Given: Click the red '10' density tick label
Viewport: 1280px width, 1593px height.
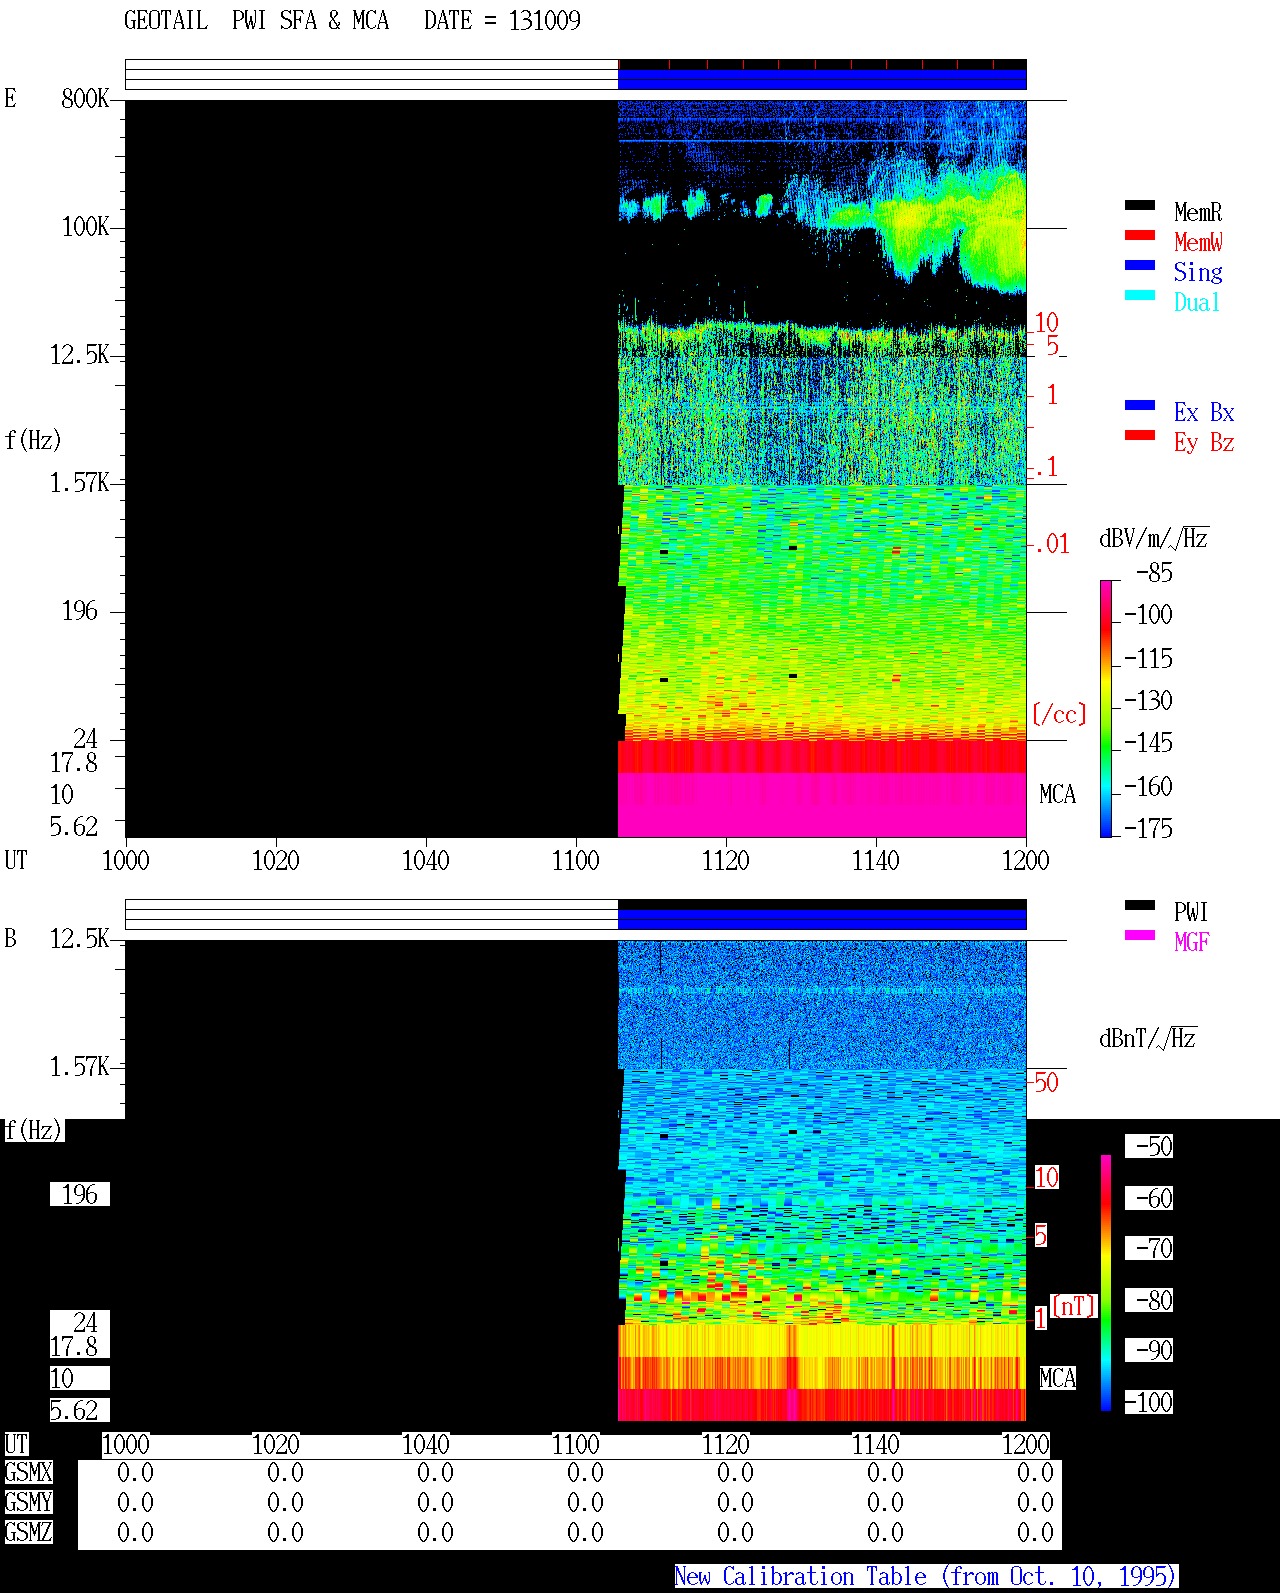Looking at the screenshot, I should point(1046,322).
